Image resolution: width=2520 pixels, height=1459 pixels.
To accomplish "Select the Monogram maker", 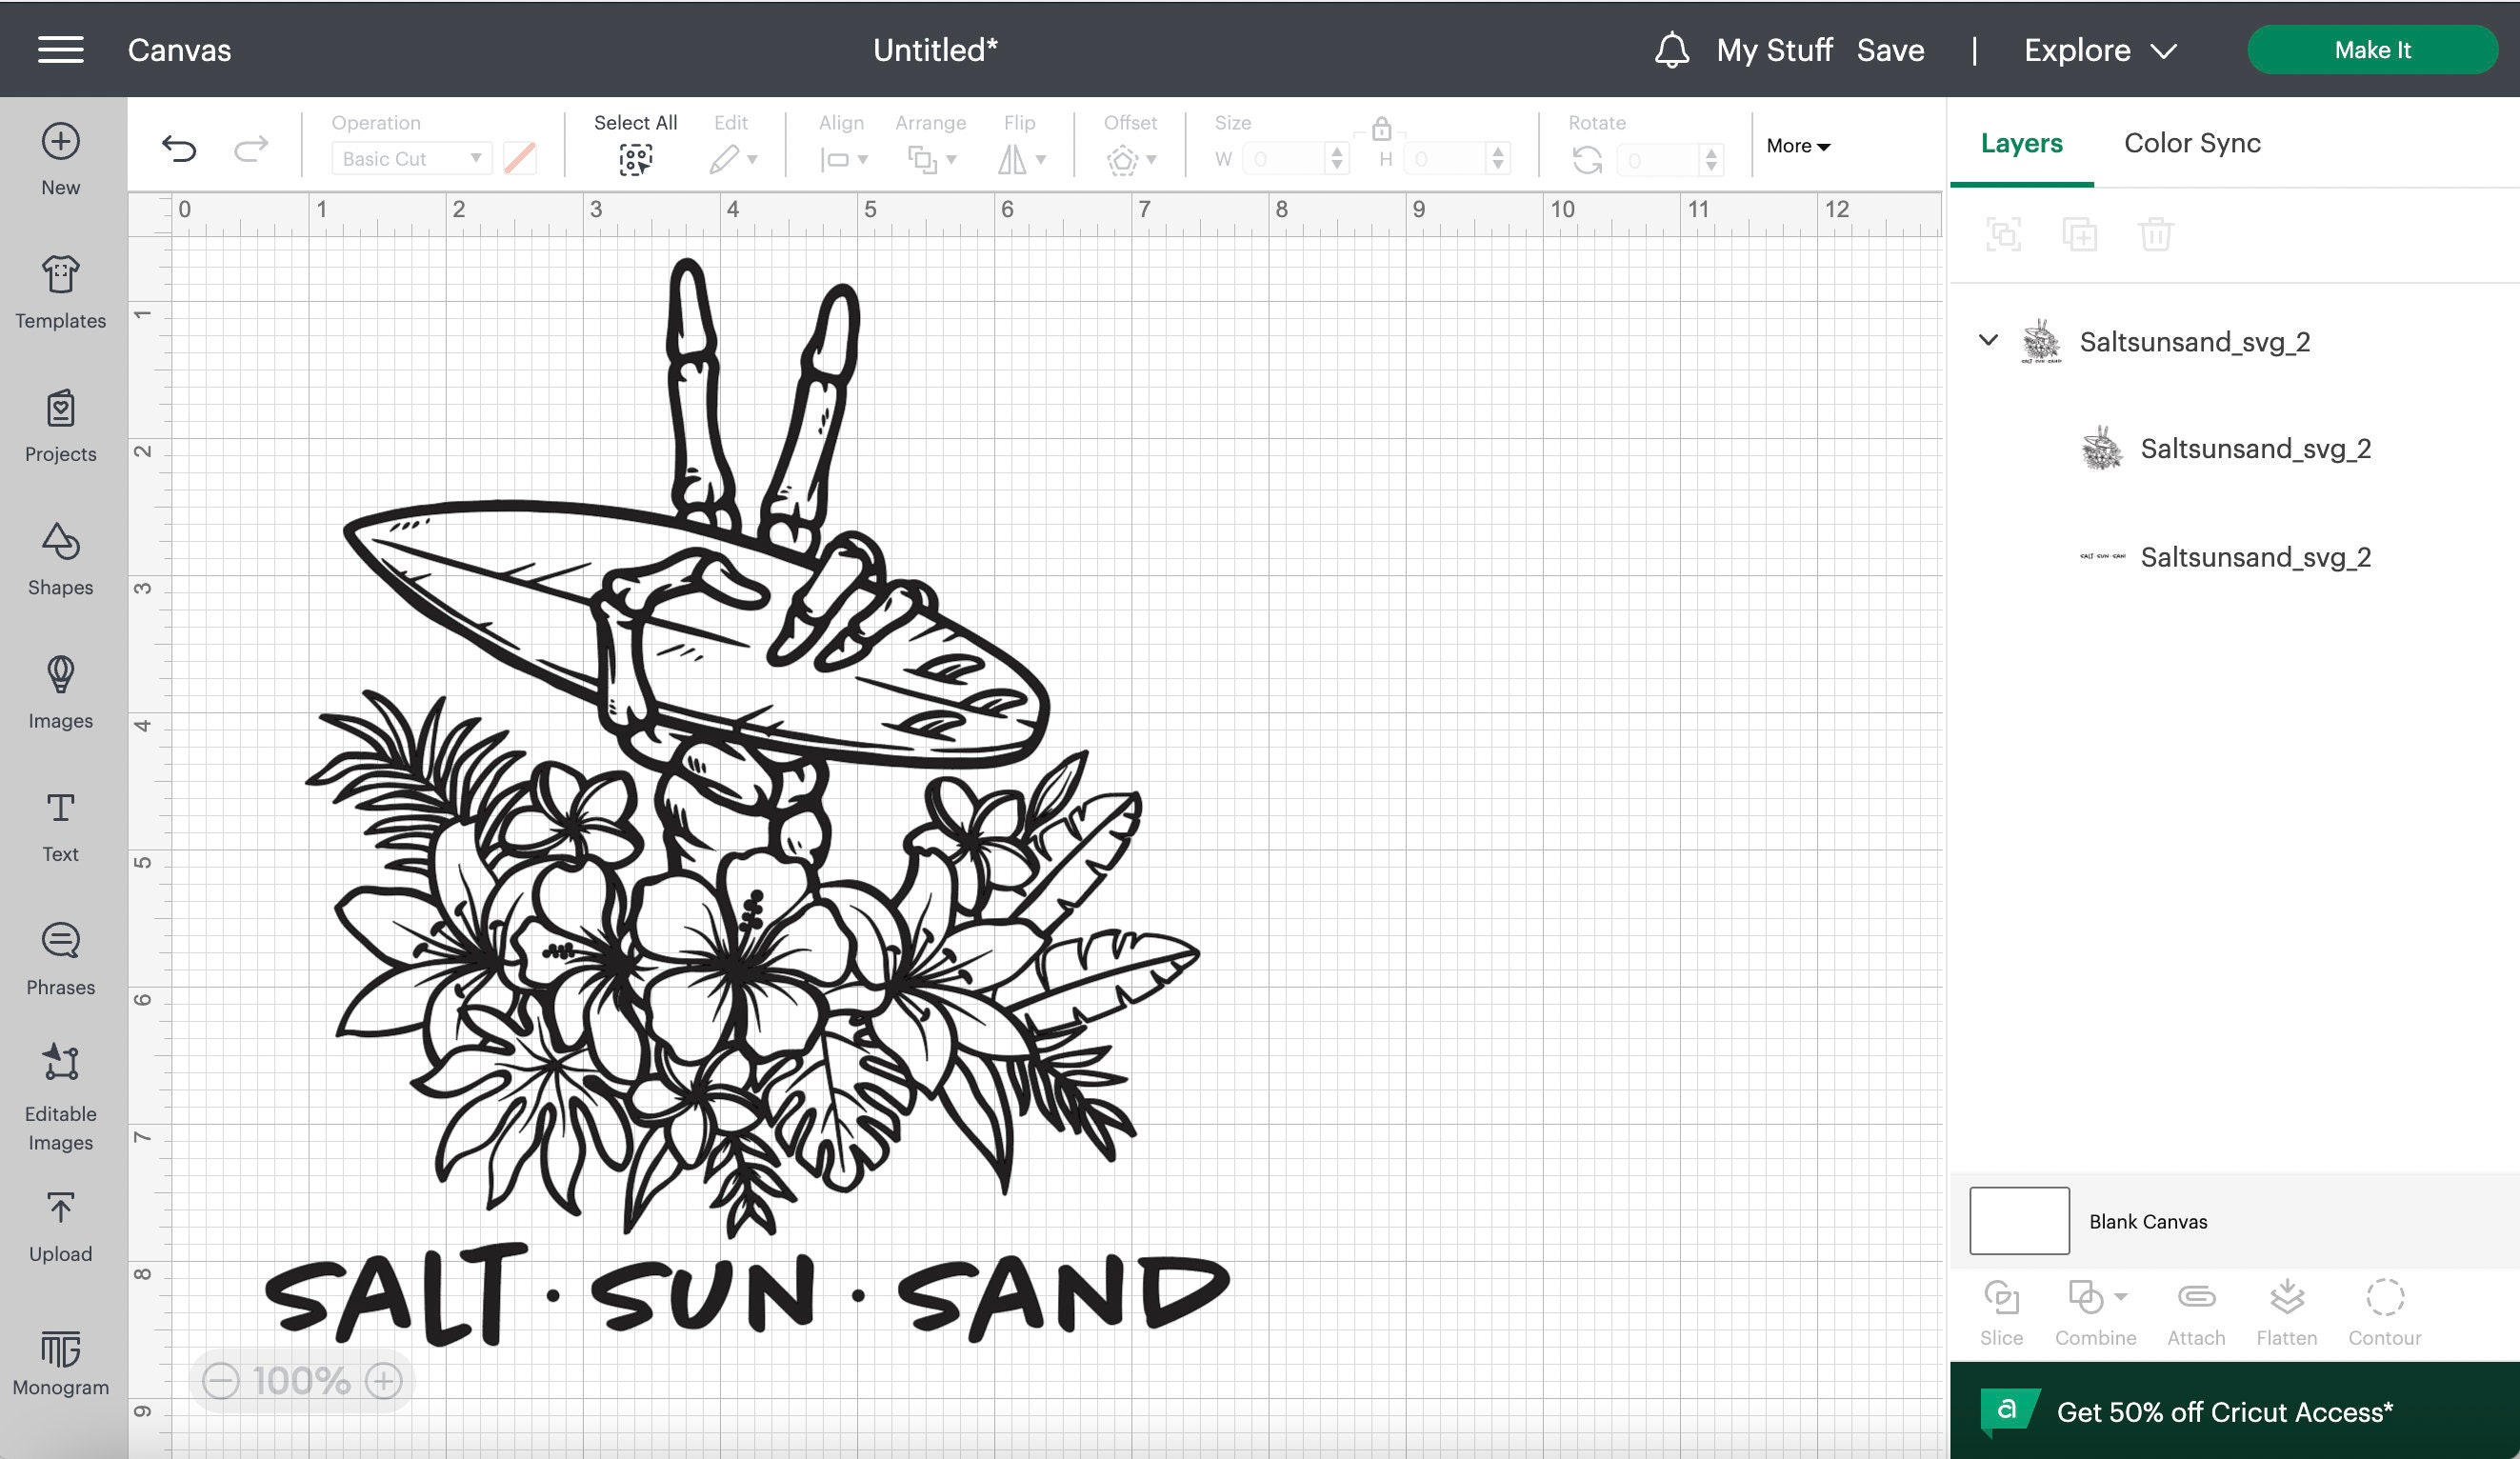I will coord(59,1358).
